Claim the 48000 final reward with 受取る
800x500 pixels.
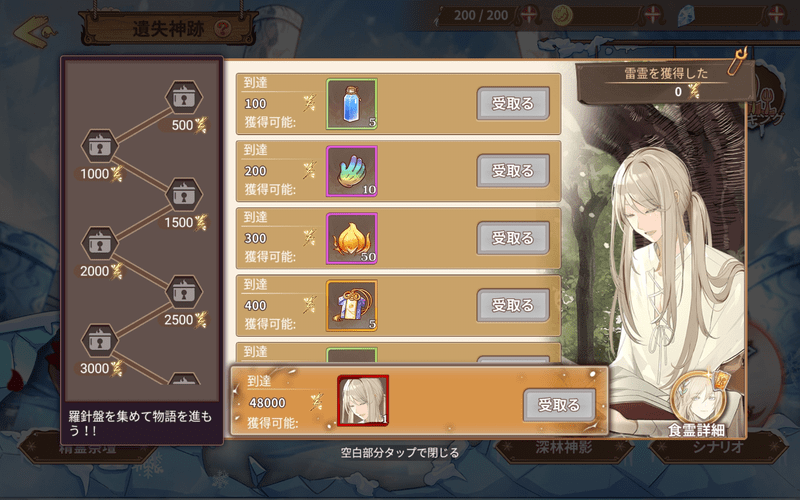point(559,405)
